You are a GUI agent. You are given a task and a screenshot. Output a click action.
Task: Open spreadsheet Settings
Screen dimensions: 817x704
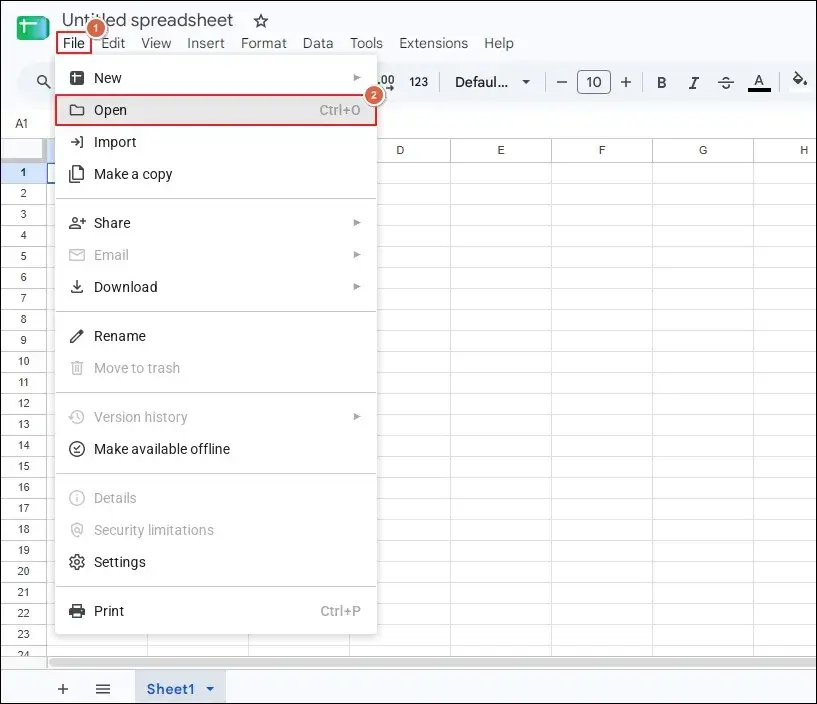(x=216, y=562)
